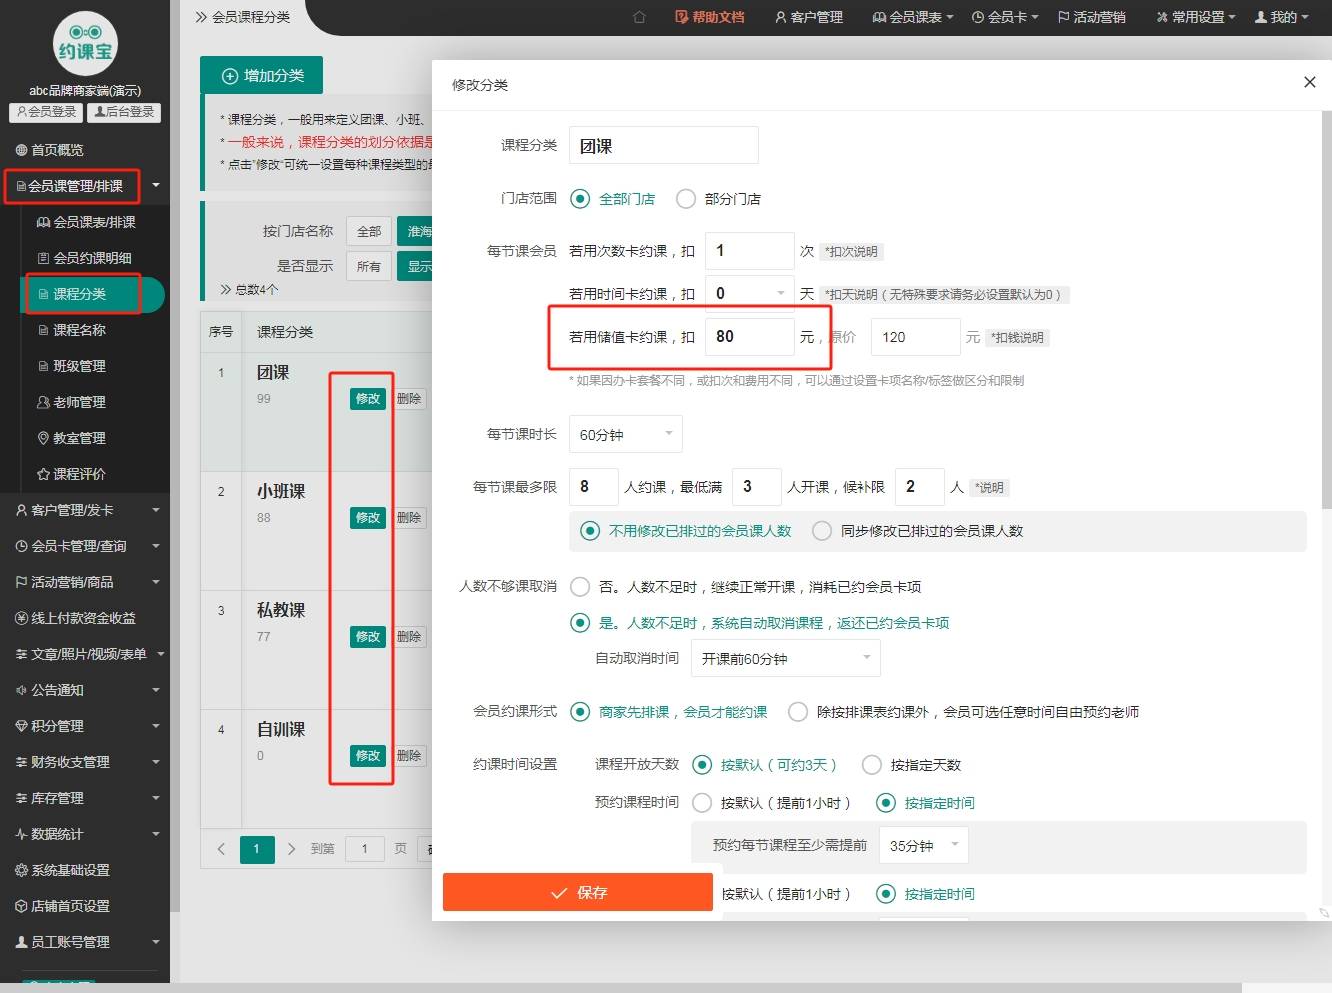
Task: Click the 课程分类 name input field
Action: pos(664,145)
